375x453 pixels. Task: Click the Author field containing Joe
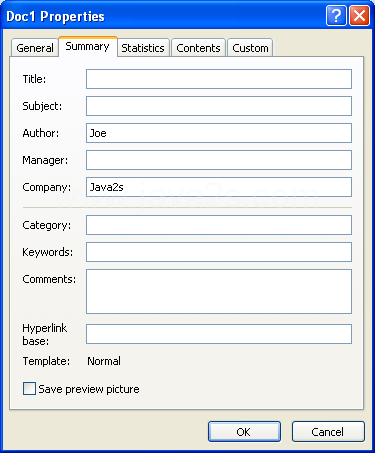tap(219, 133)
